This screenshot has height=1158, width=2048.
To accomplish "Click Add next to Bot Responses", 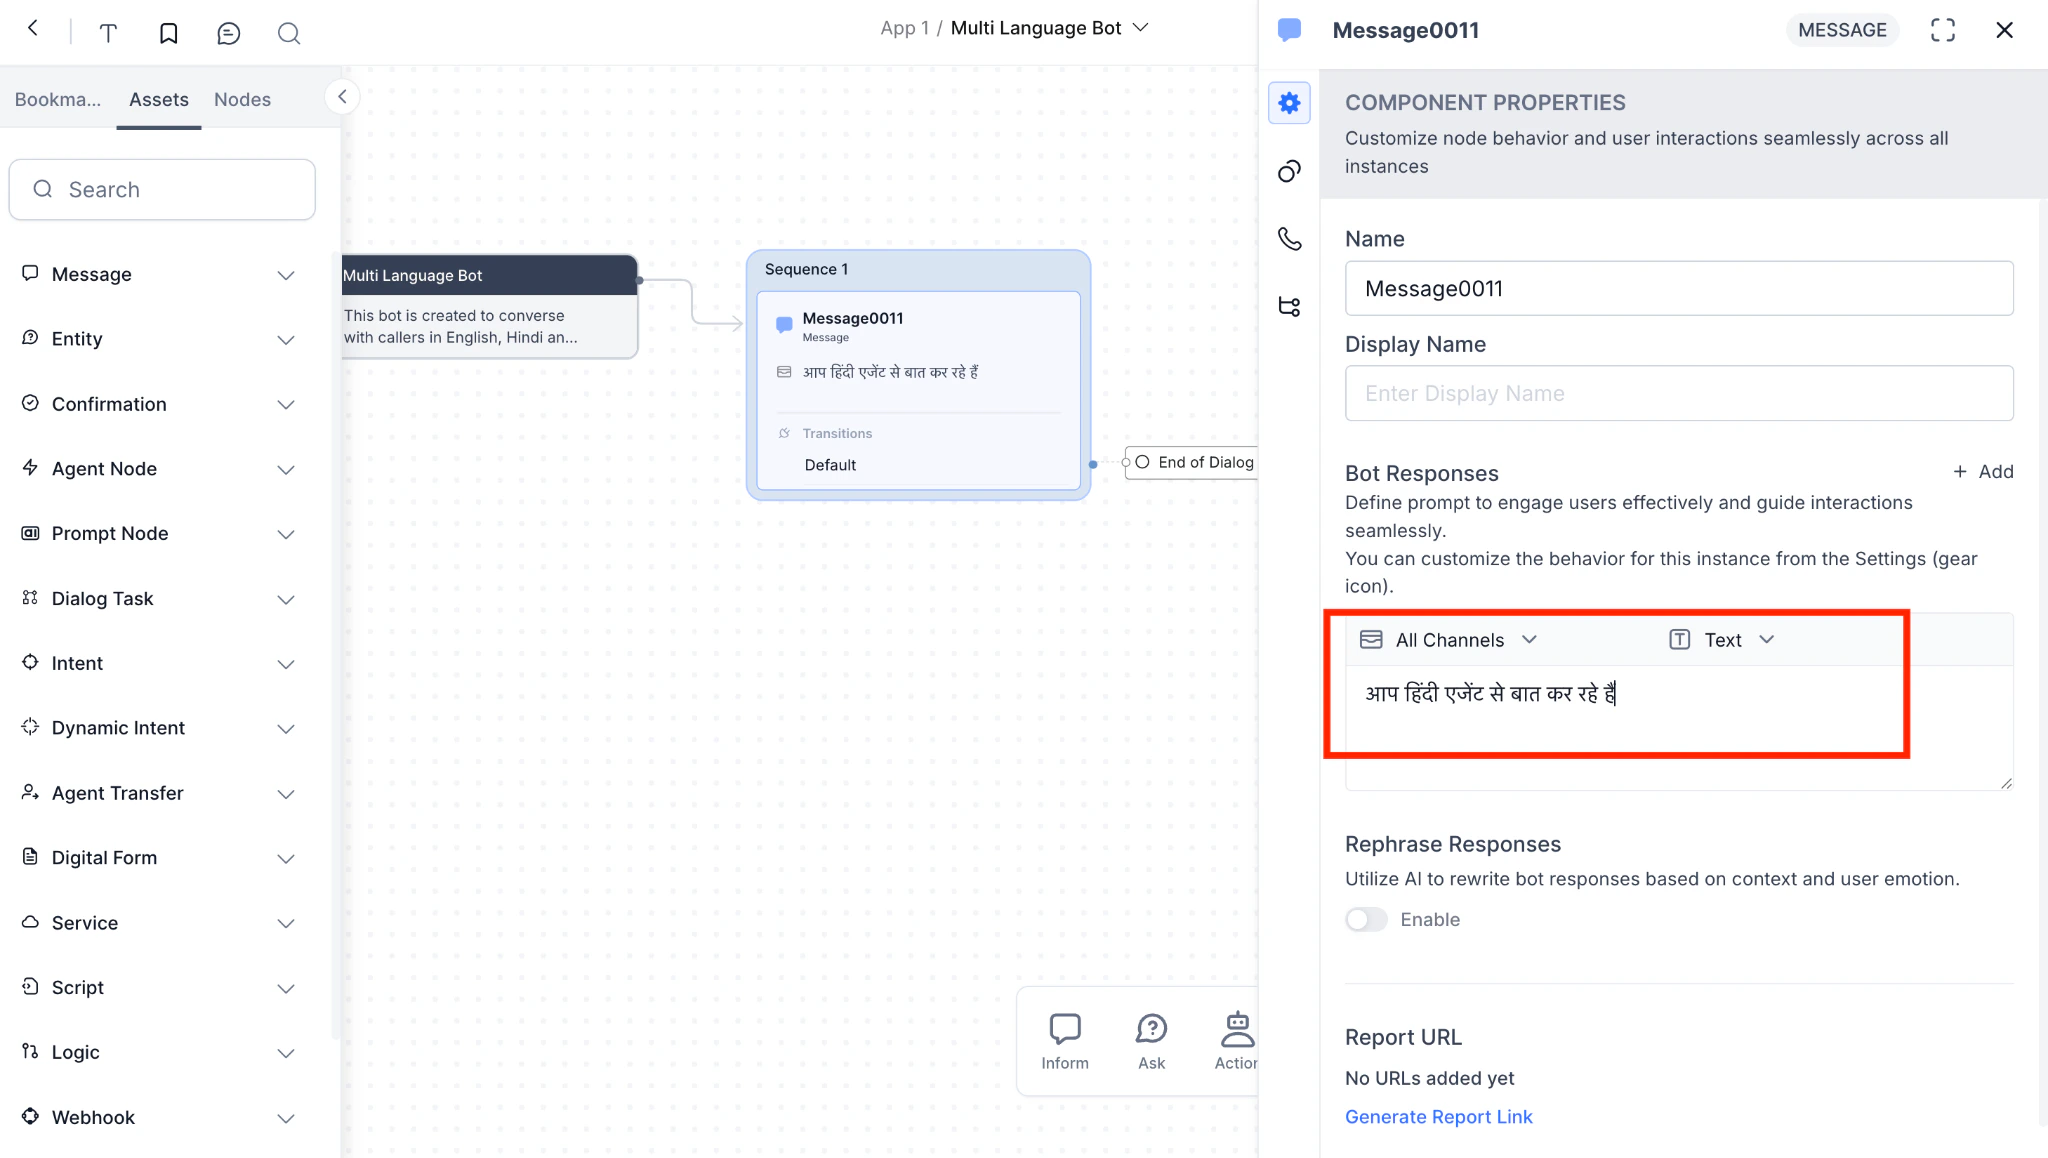I will pyautogui.click(x=1983, y=471).
